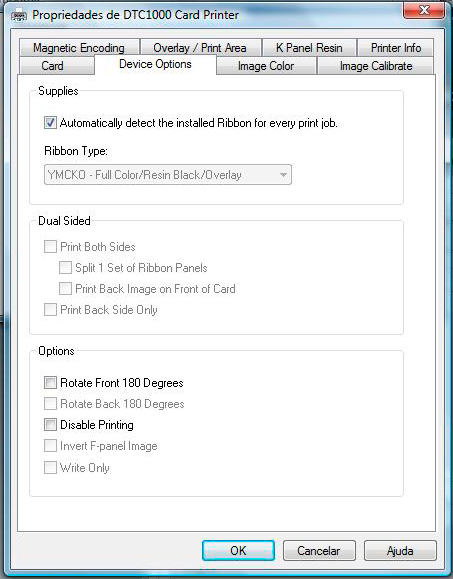The image size is (453, 579).
Task: Check Print Both Sides option
Action: pyautogui.click(x=50, y=246)
